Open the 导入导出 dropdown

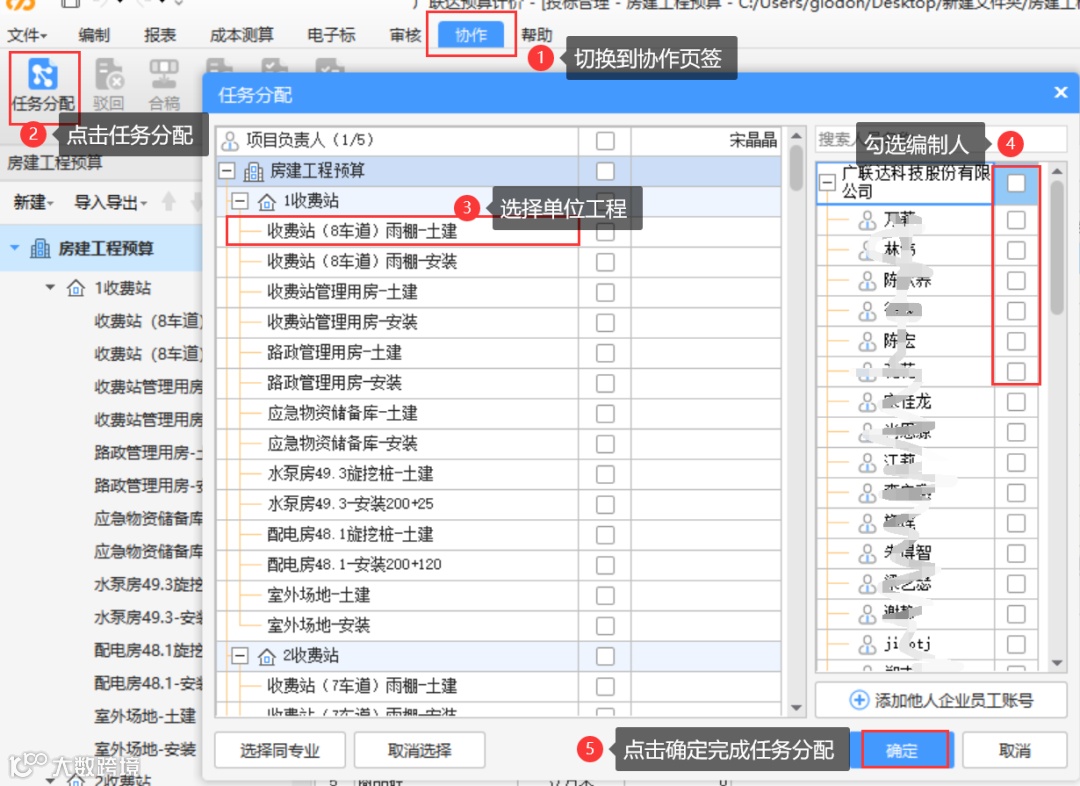pyautogui.click(x=111, y=203)
